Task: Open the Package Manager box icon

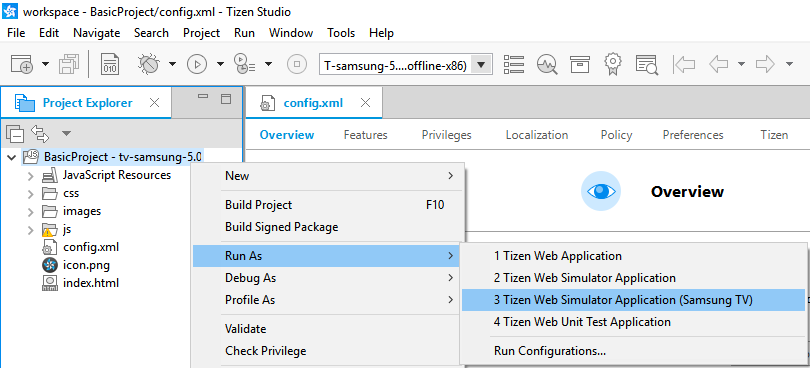Action: tap(580, 64)
